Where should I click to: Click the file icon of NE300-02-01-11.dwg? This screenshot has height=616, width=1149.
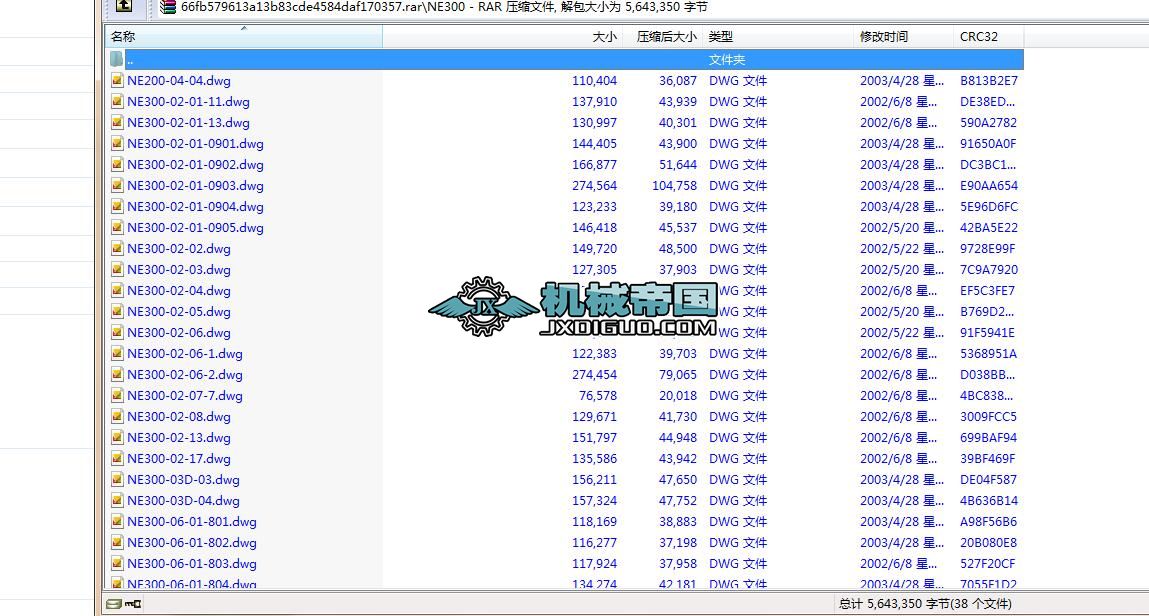117,102
